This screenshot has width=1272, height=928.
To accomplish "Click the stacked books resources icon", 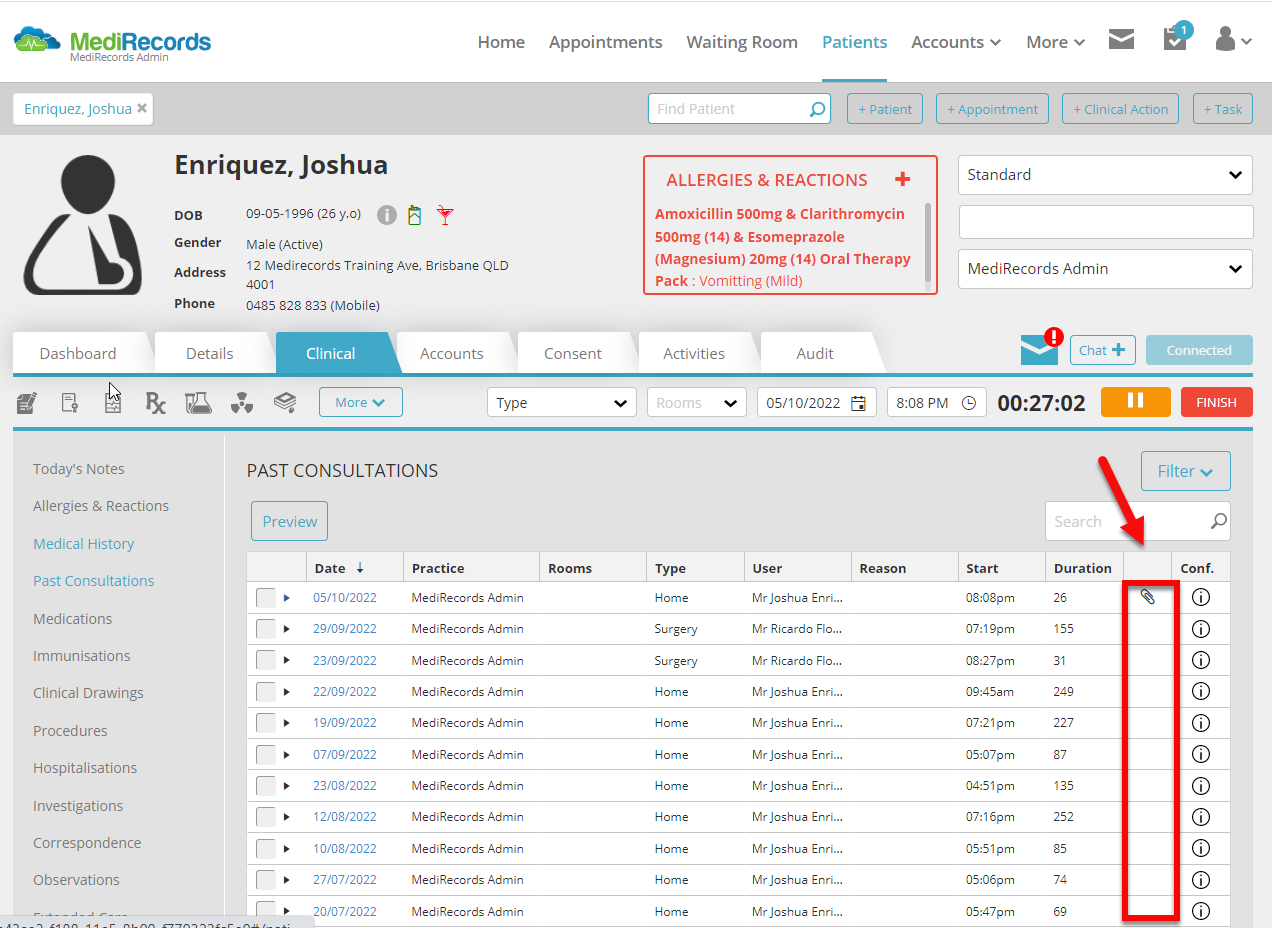I will [x=285, y=402].
